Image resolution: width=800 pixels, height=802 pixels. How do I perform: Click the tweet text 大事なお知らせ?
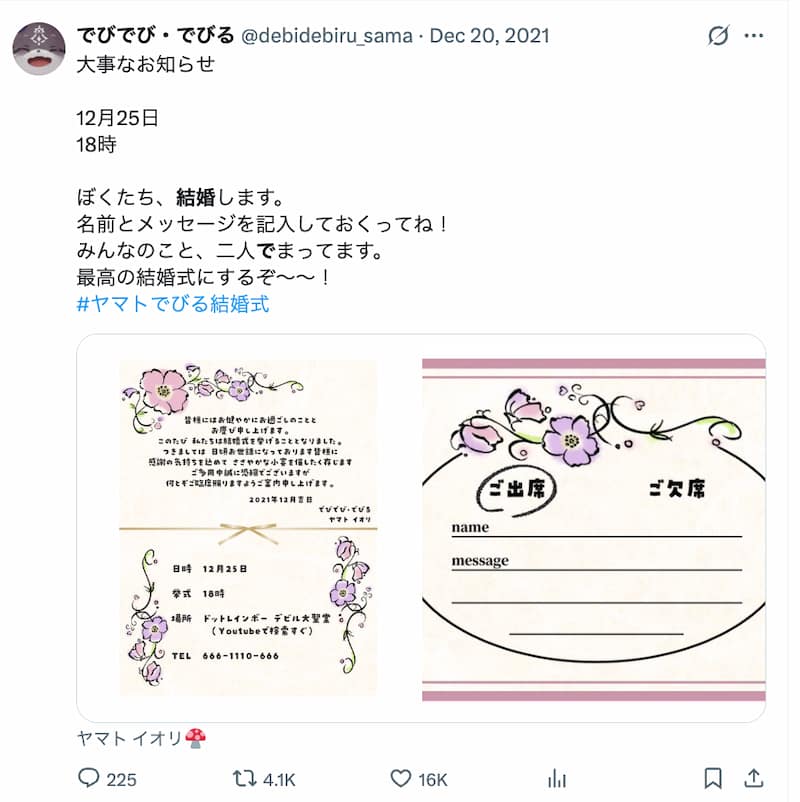click(x=146, y=64)
